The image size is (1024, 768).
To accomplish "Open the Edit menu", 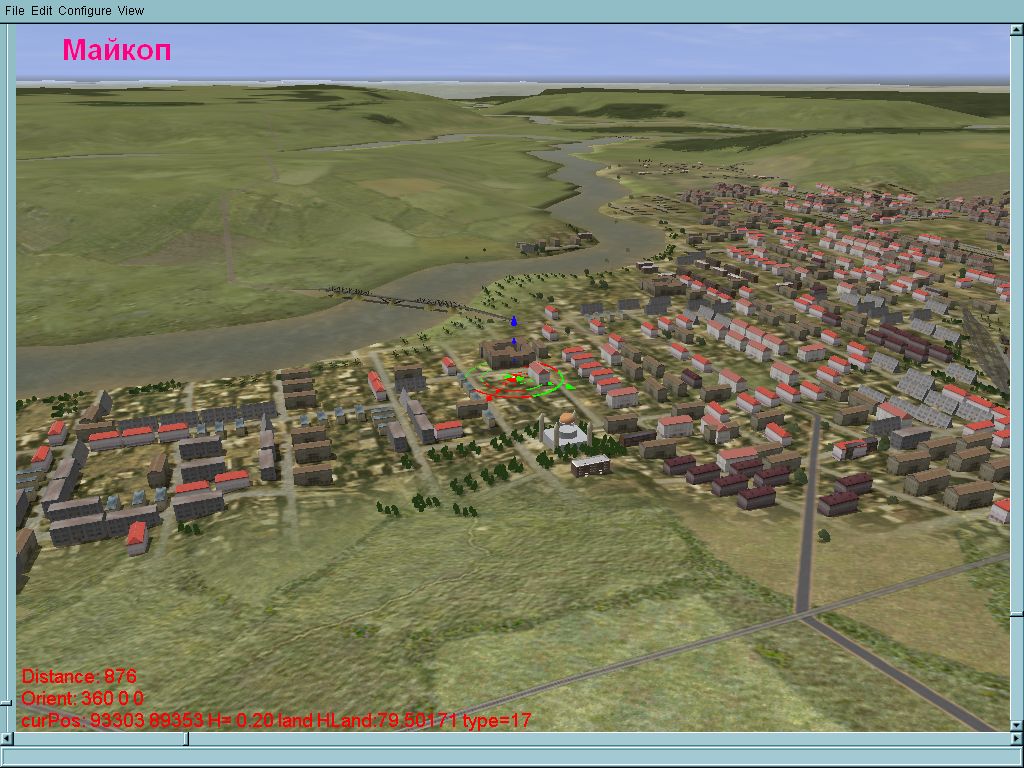I will point(41,10).
